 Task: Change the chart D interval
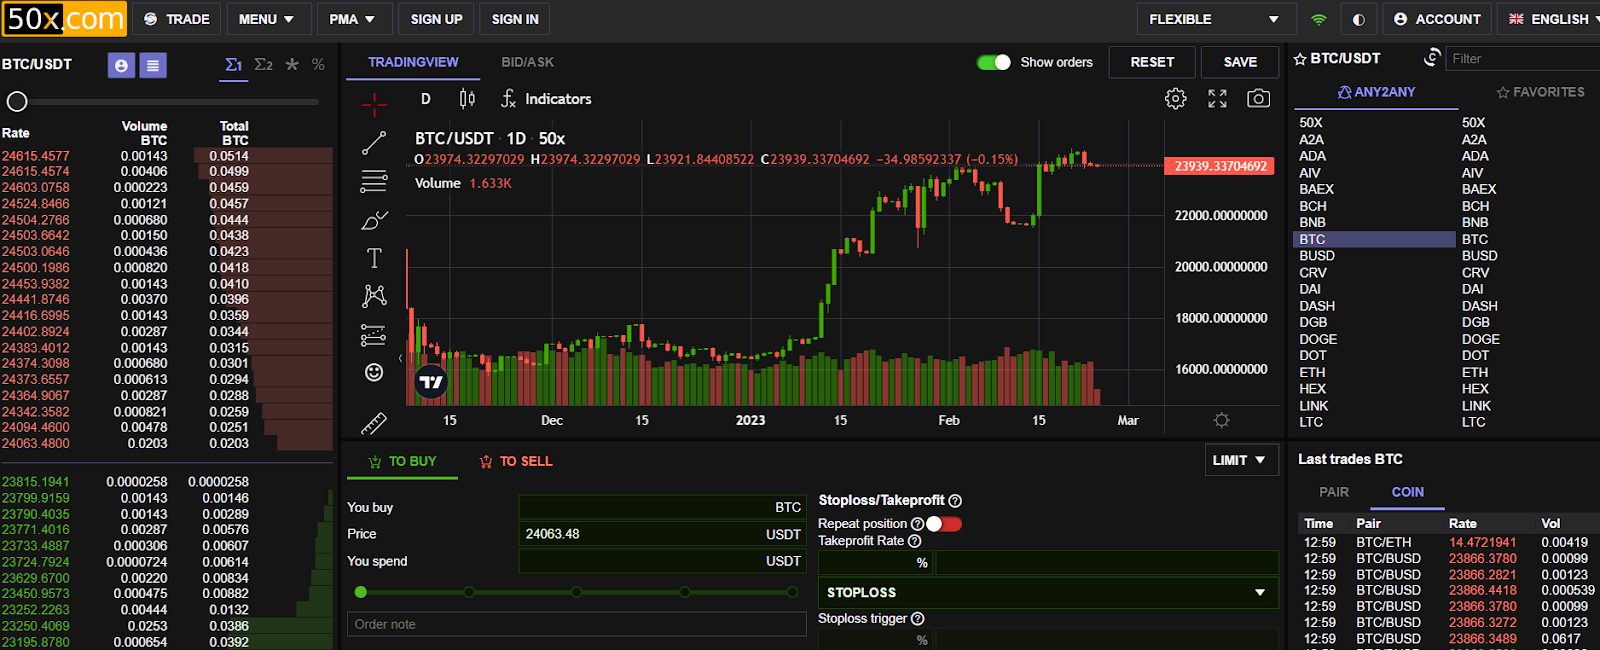426,98
